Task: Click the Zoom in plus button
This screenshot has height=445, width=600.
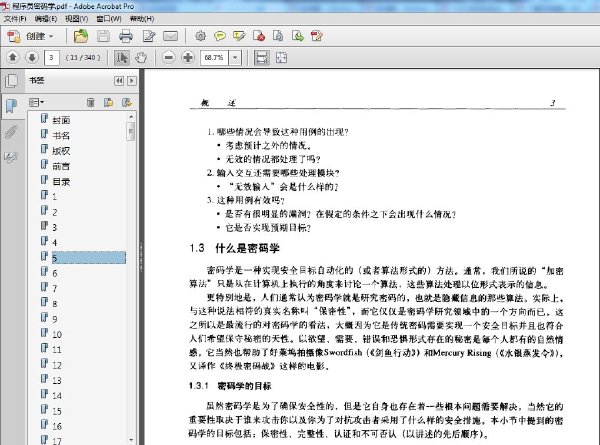Action: click(188, 58)
